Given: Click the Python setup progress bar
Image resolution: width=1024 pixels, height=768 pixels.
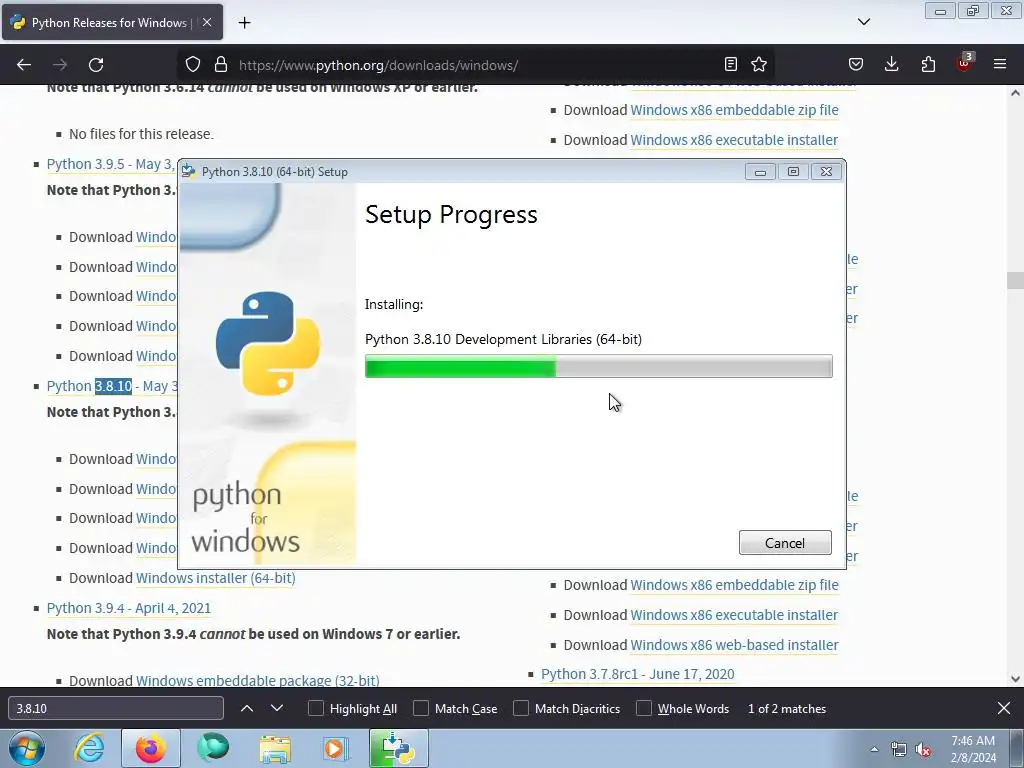Looking at the screenshot, I should click(598, 366).
